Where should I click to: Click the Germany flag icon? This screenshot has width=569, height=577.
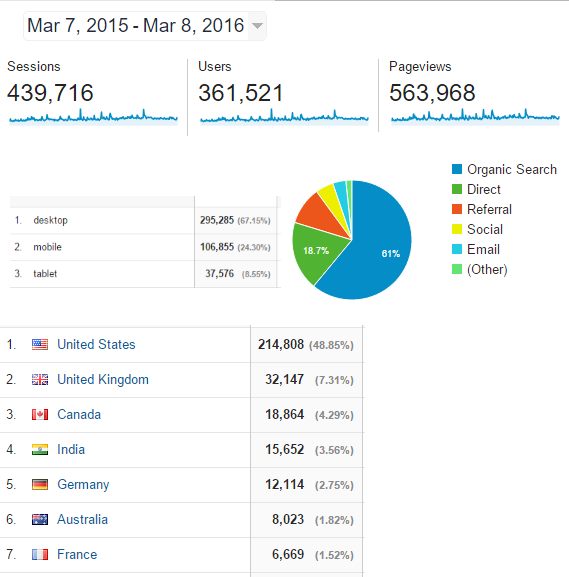pyautogui.click(x=40, y=484)
